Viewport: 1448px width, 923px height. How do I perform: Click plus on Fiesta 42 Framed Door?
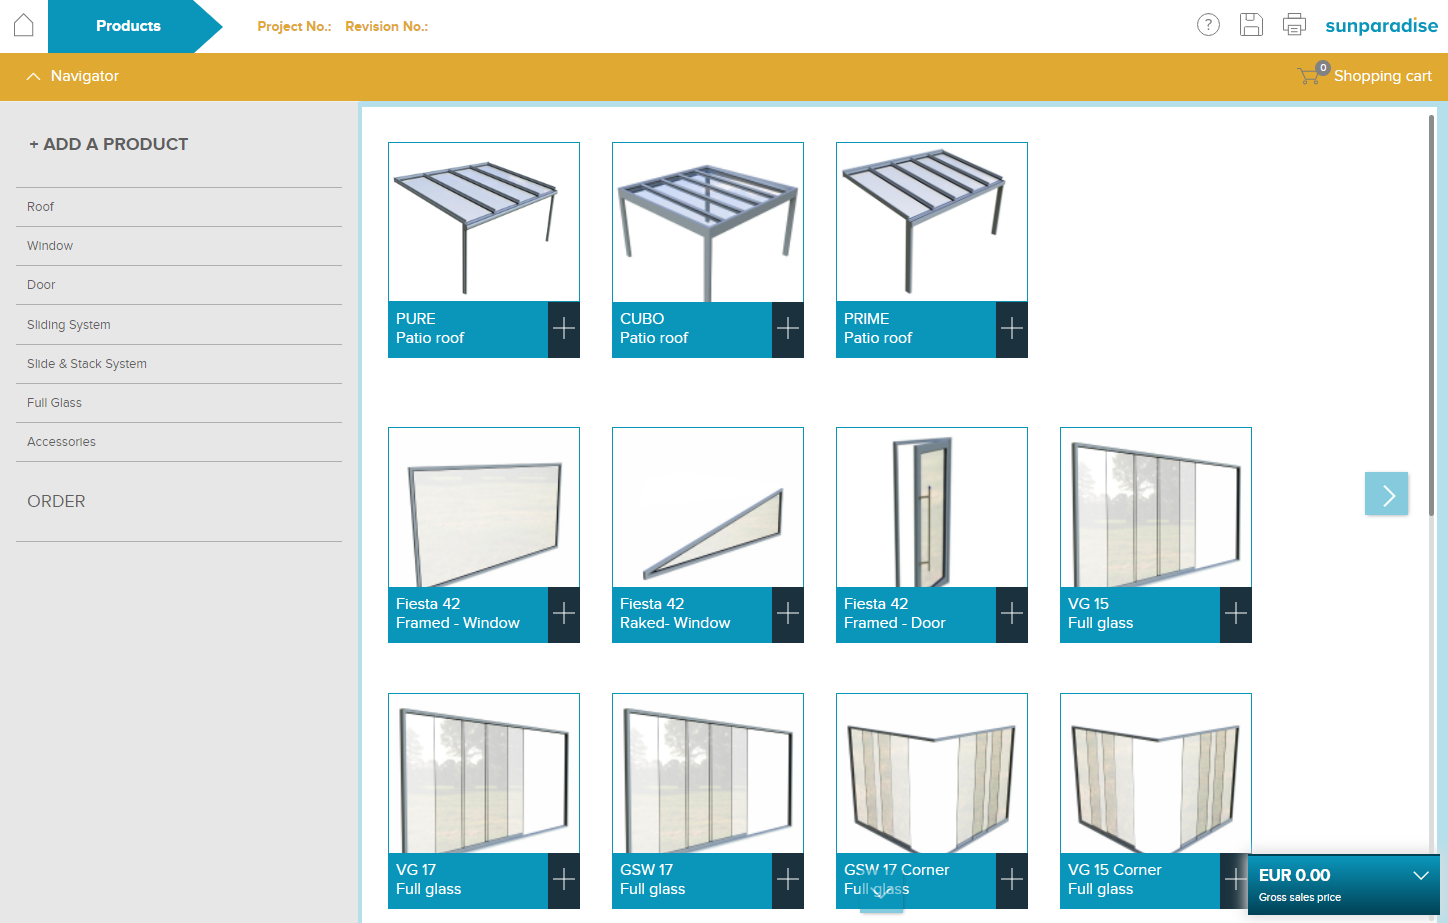click(x=1012, y=614)
